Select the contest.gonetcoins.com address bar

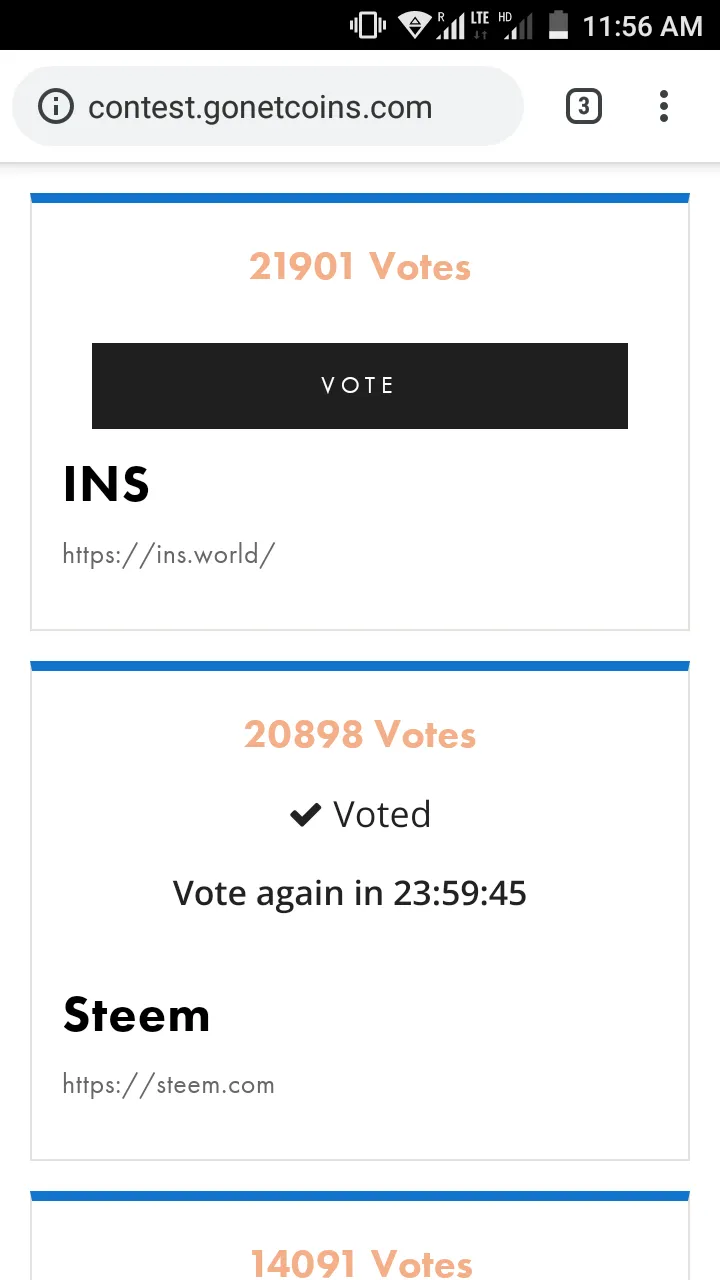click(x=268, y=106)
